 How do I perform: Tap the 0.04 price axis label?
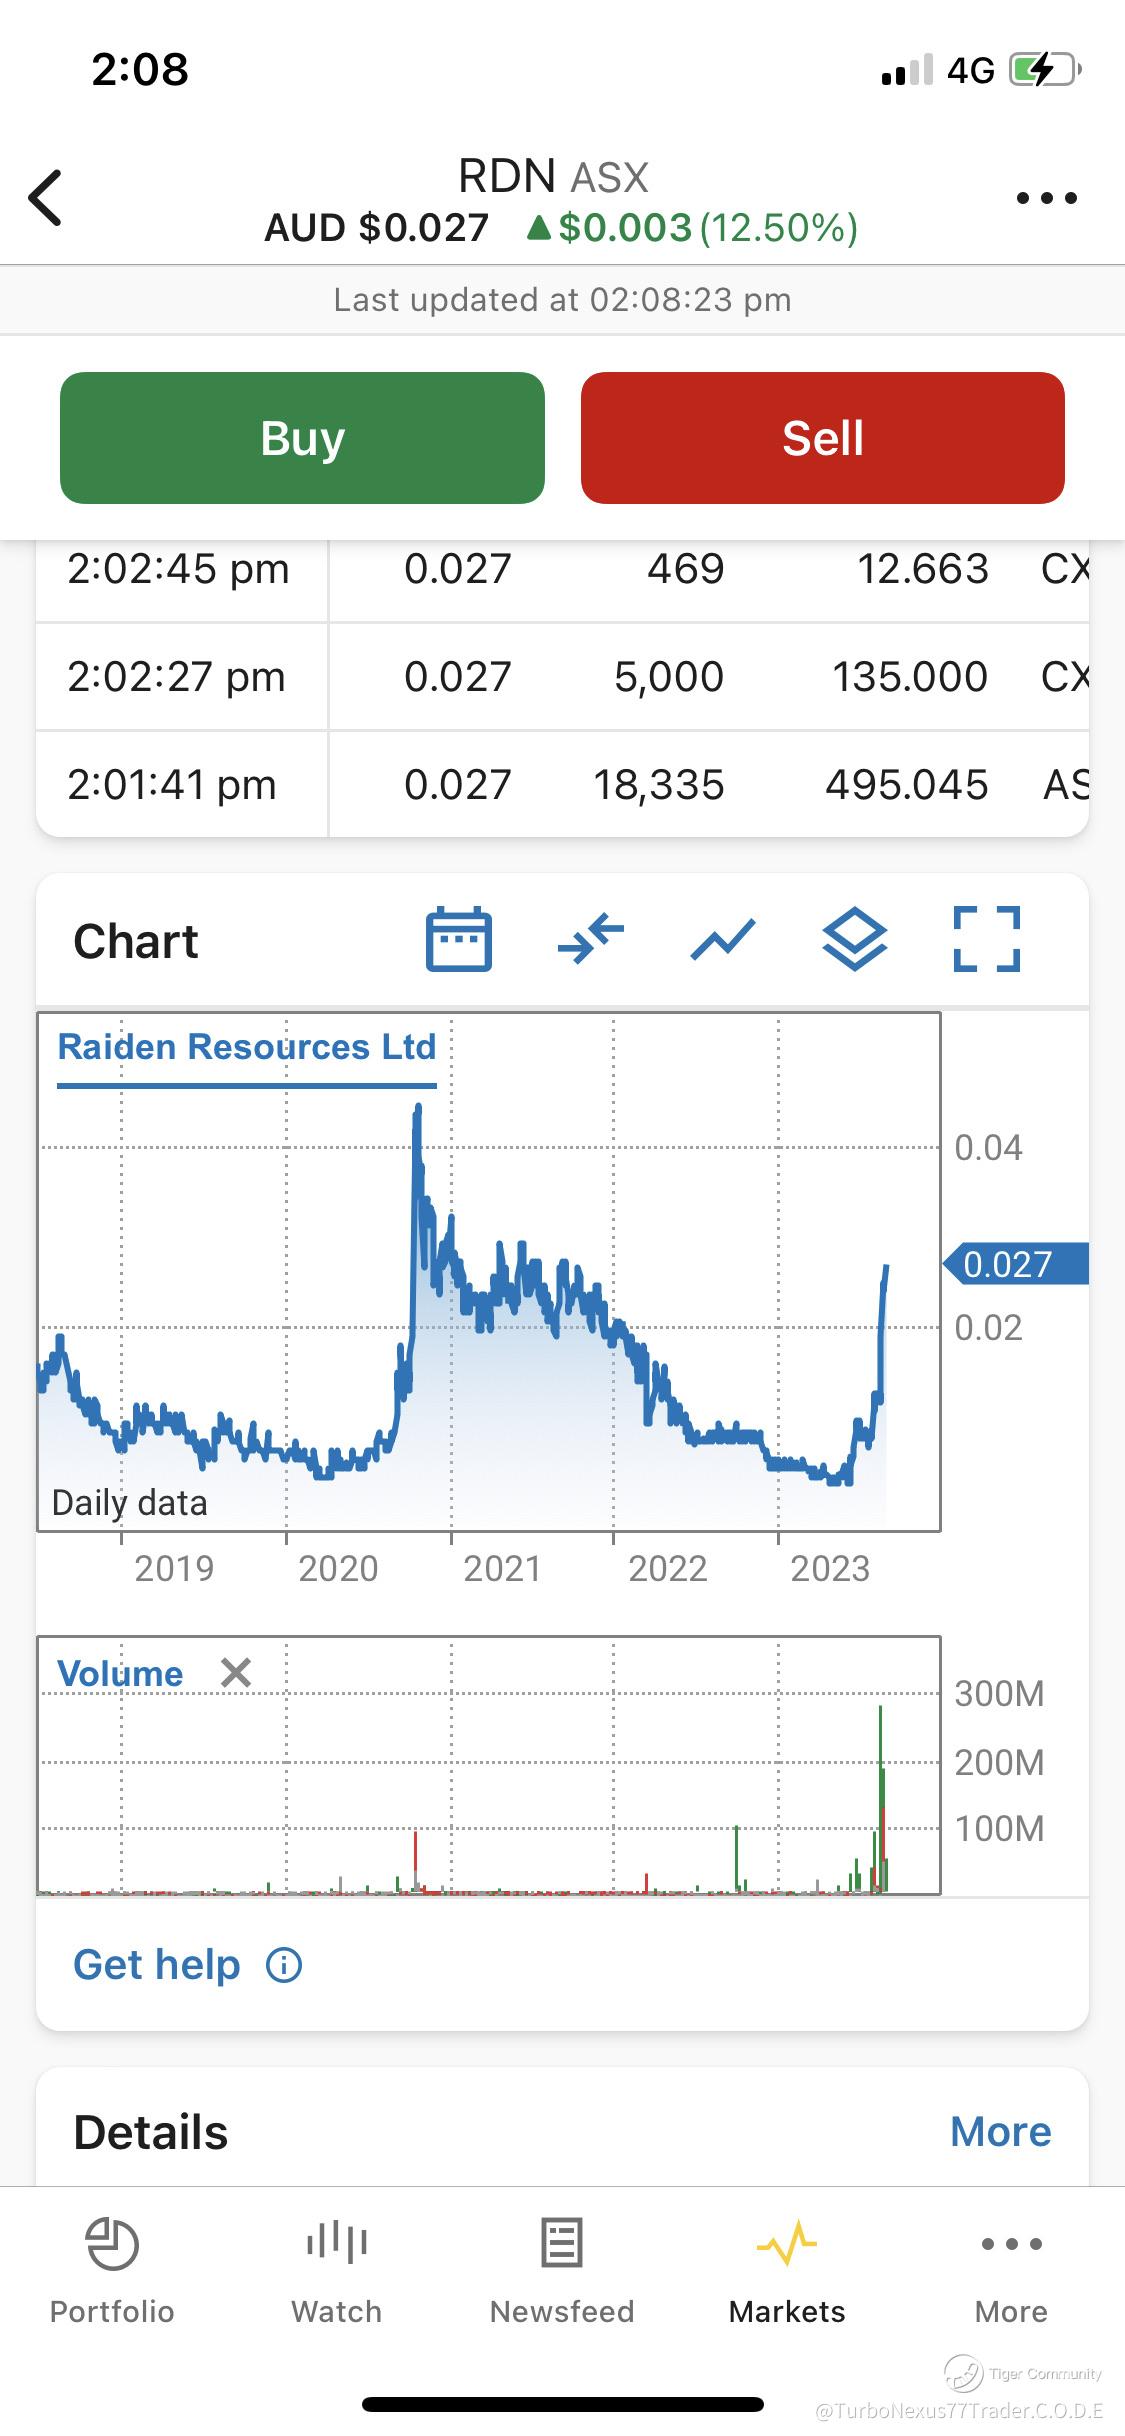(x=988, y=1147)
